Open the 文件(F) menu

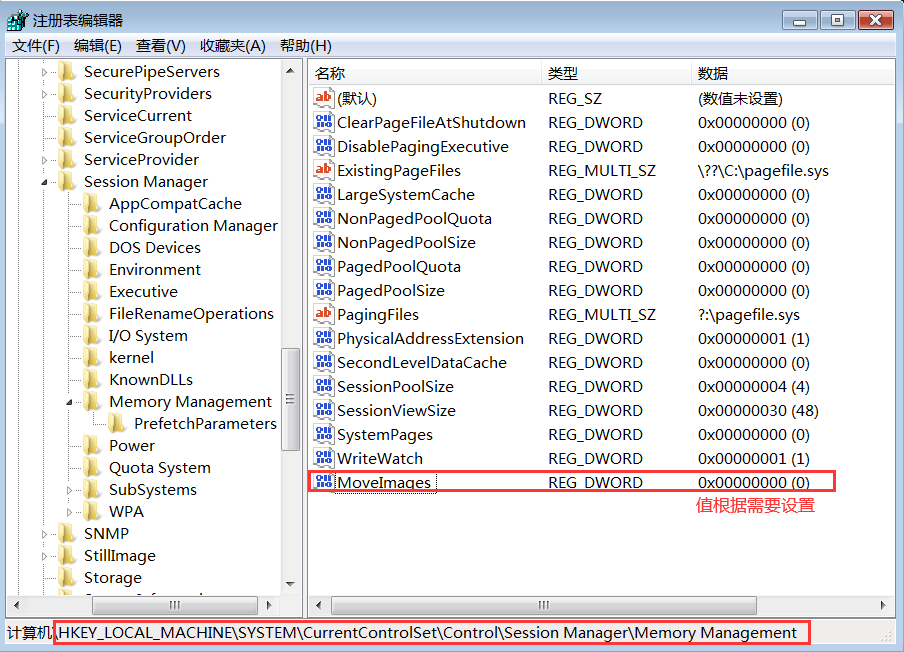36,46
